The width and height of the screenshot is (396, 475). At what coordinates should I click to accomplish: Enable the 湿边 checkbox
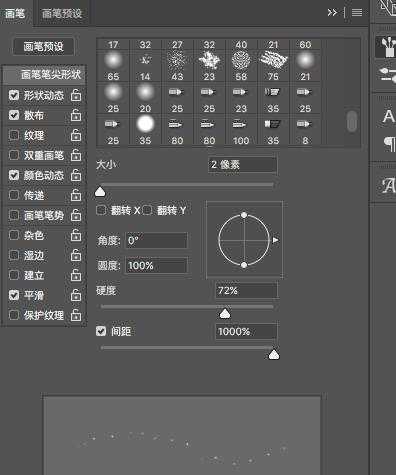[x=14, y=255]
